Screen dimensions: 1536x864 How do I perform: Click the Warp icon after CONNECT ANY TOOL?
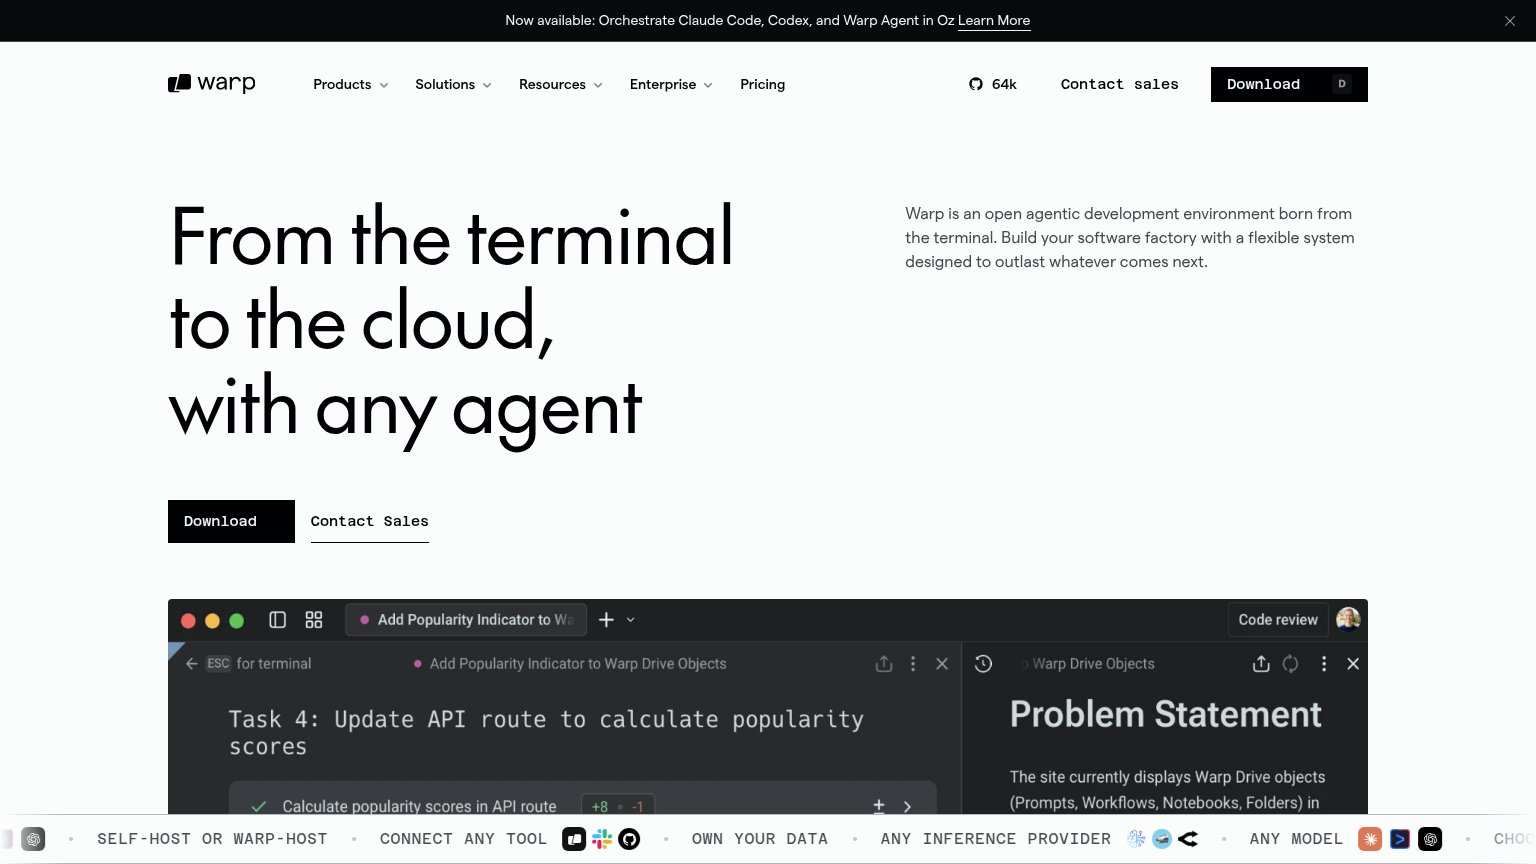574,839
